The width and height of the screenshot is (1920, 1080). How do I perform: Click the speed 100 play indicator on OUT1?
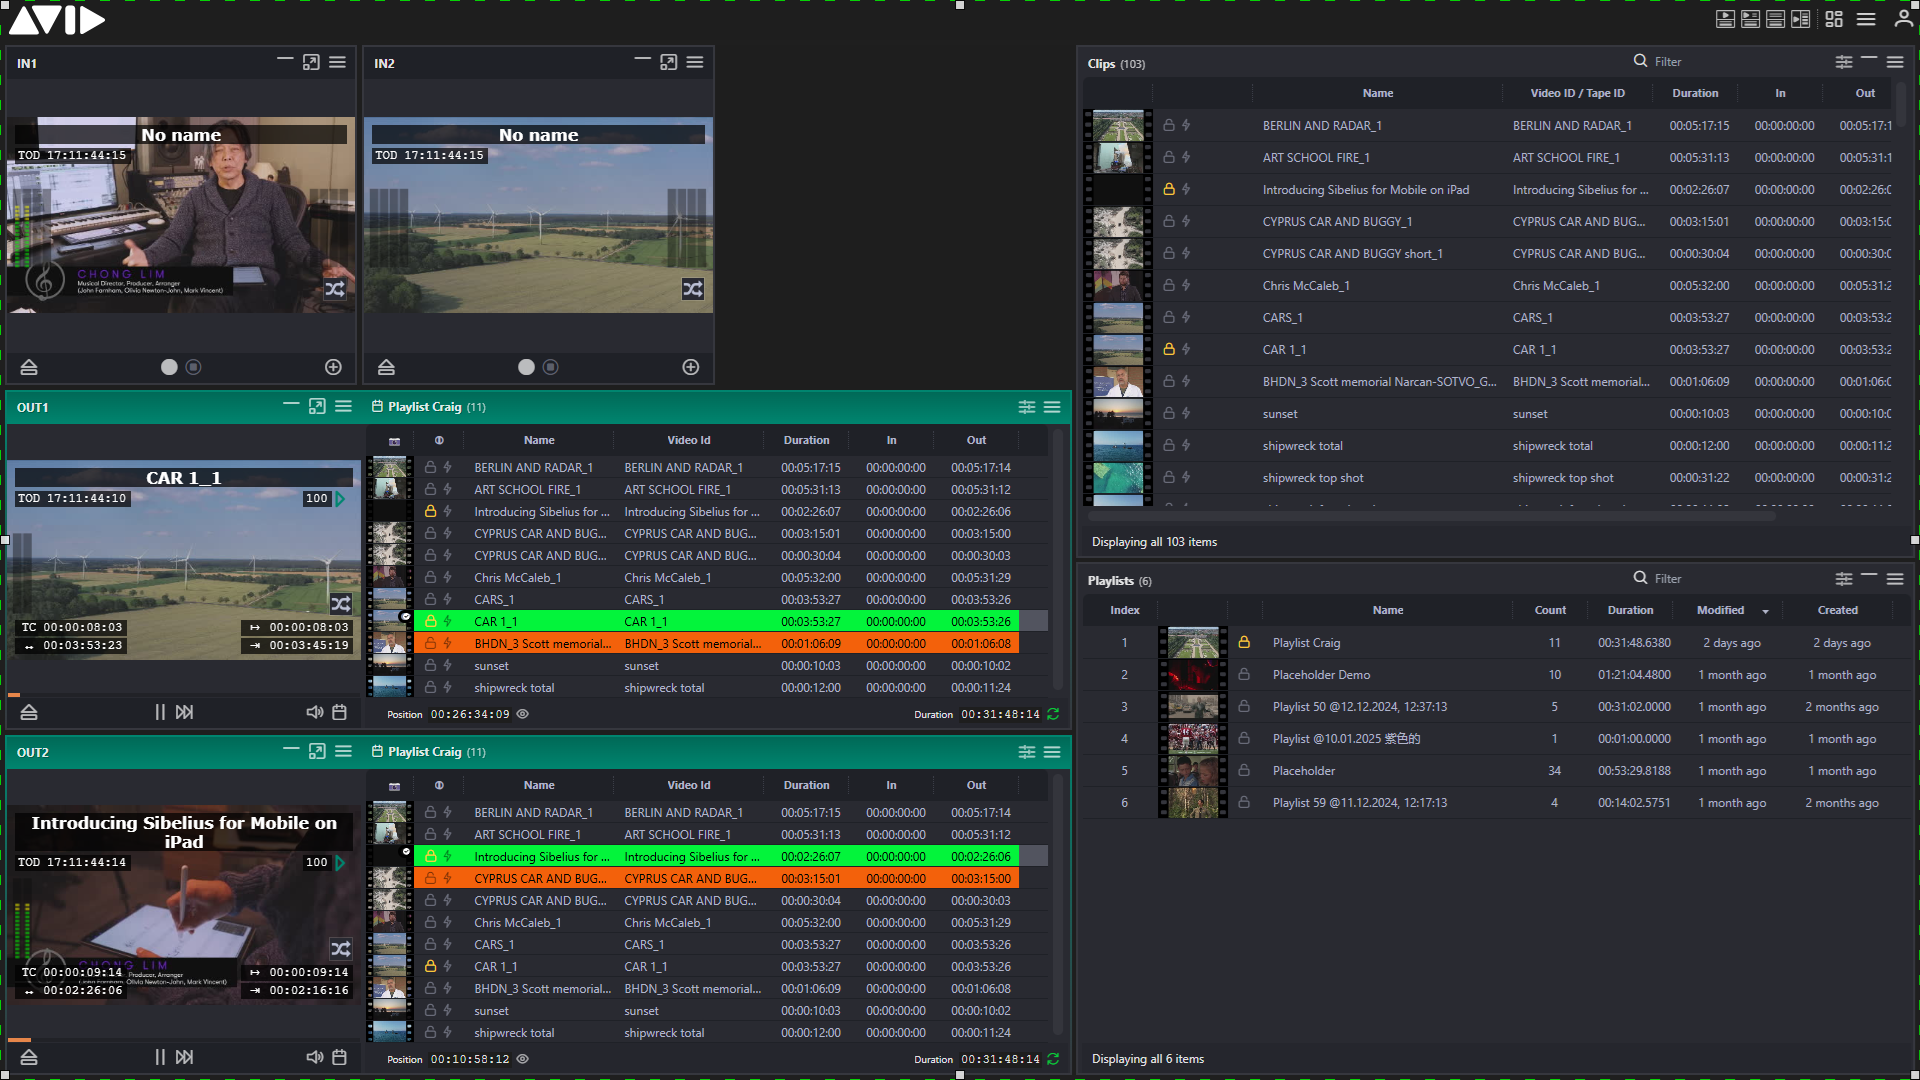pyautogui.click(x=325, y=498)
